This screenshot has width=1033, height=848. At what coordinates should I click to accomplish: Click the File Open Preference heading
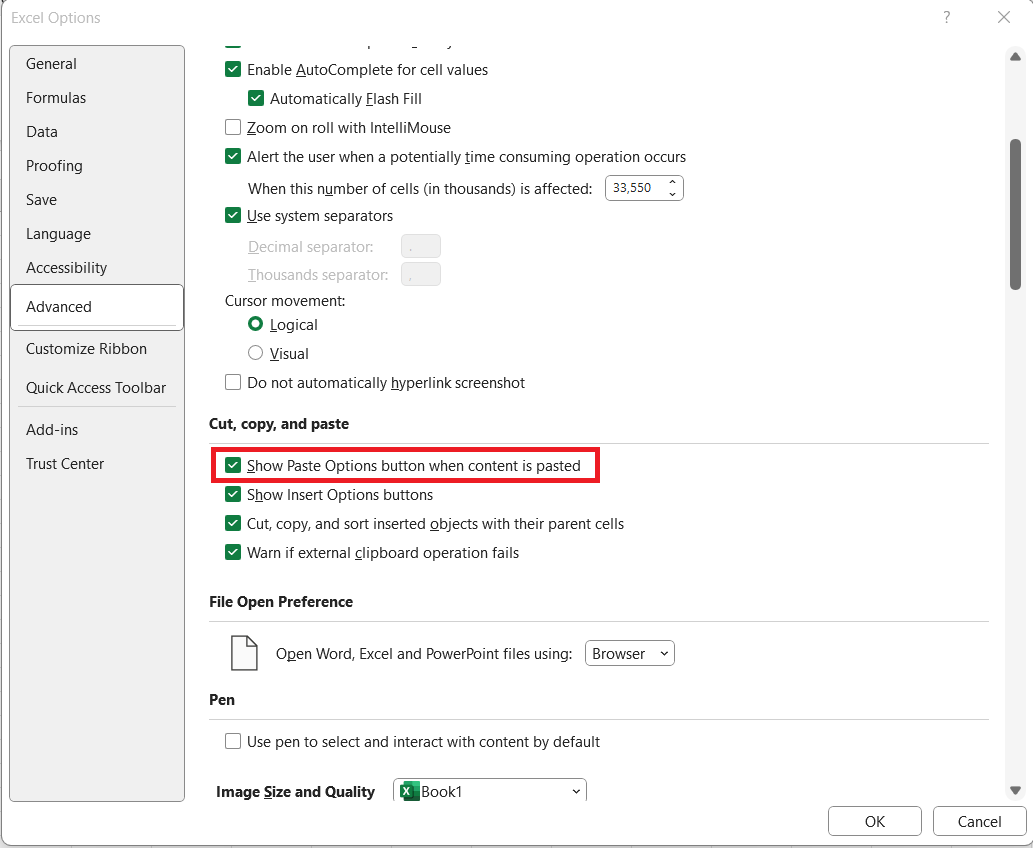pyautogui.click(x=281, y=602)
